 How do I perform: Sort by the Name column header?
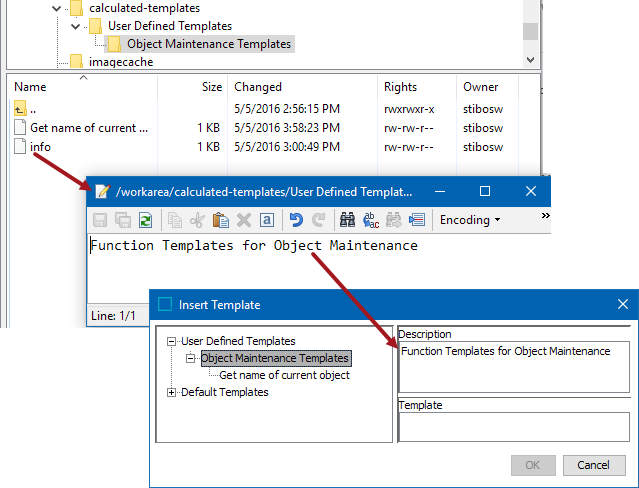click(30, 87)
